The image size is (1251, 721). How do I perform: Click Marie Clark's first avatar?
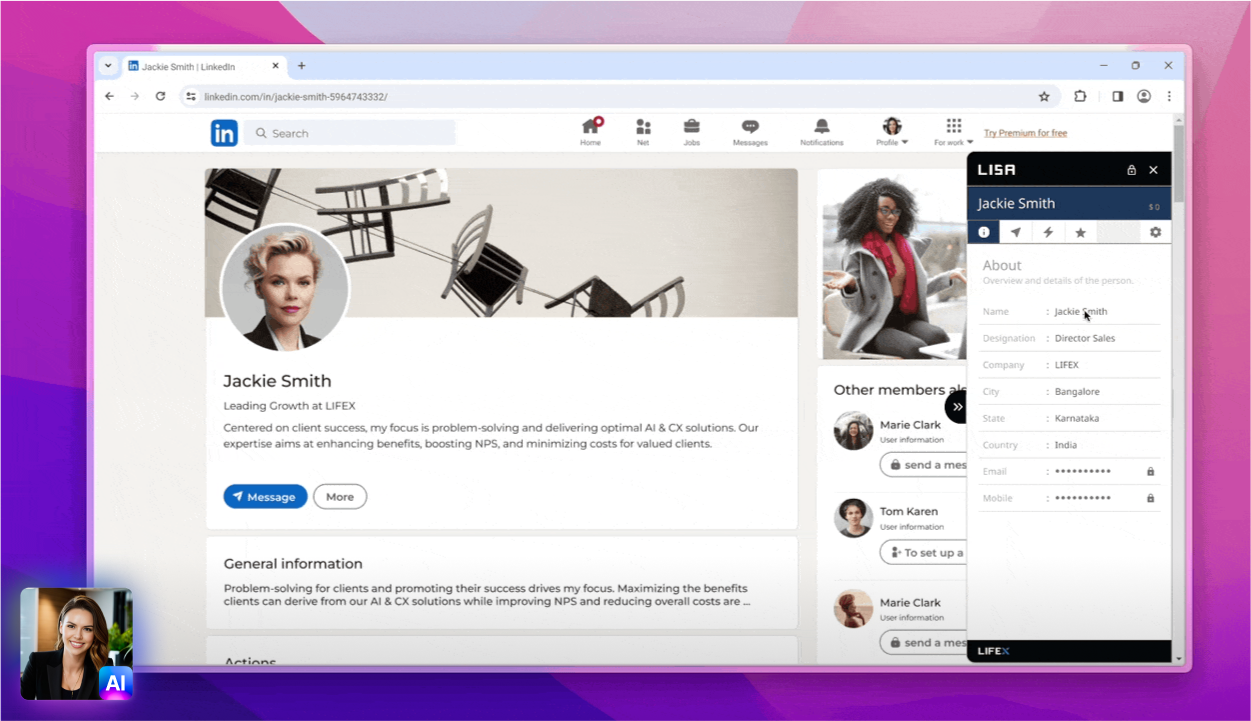pyautogui.click(x=853, y=431)
